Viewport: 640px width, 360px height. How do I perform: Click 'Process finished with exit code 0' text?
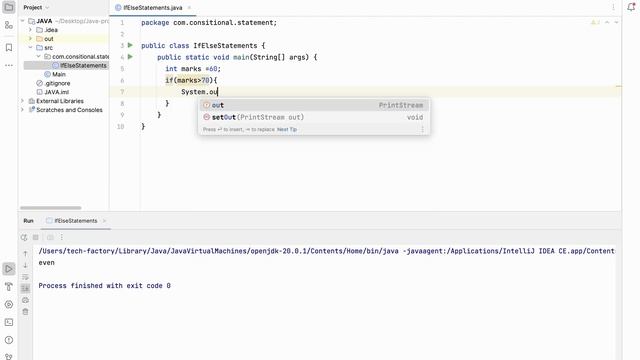coord(104,286)
